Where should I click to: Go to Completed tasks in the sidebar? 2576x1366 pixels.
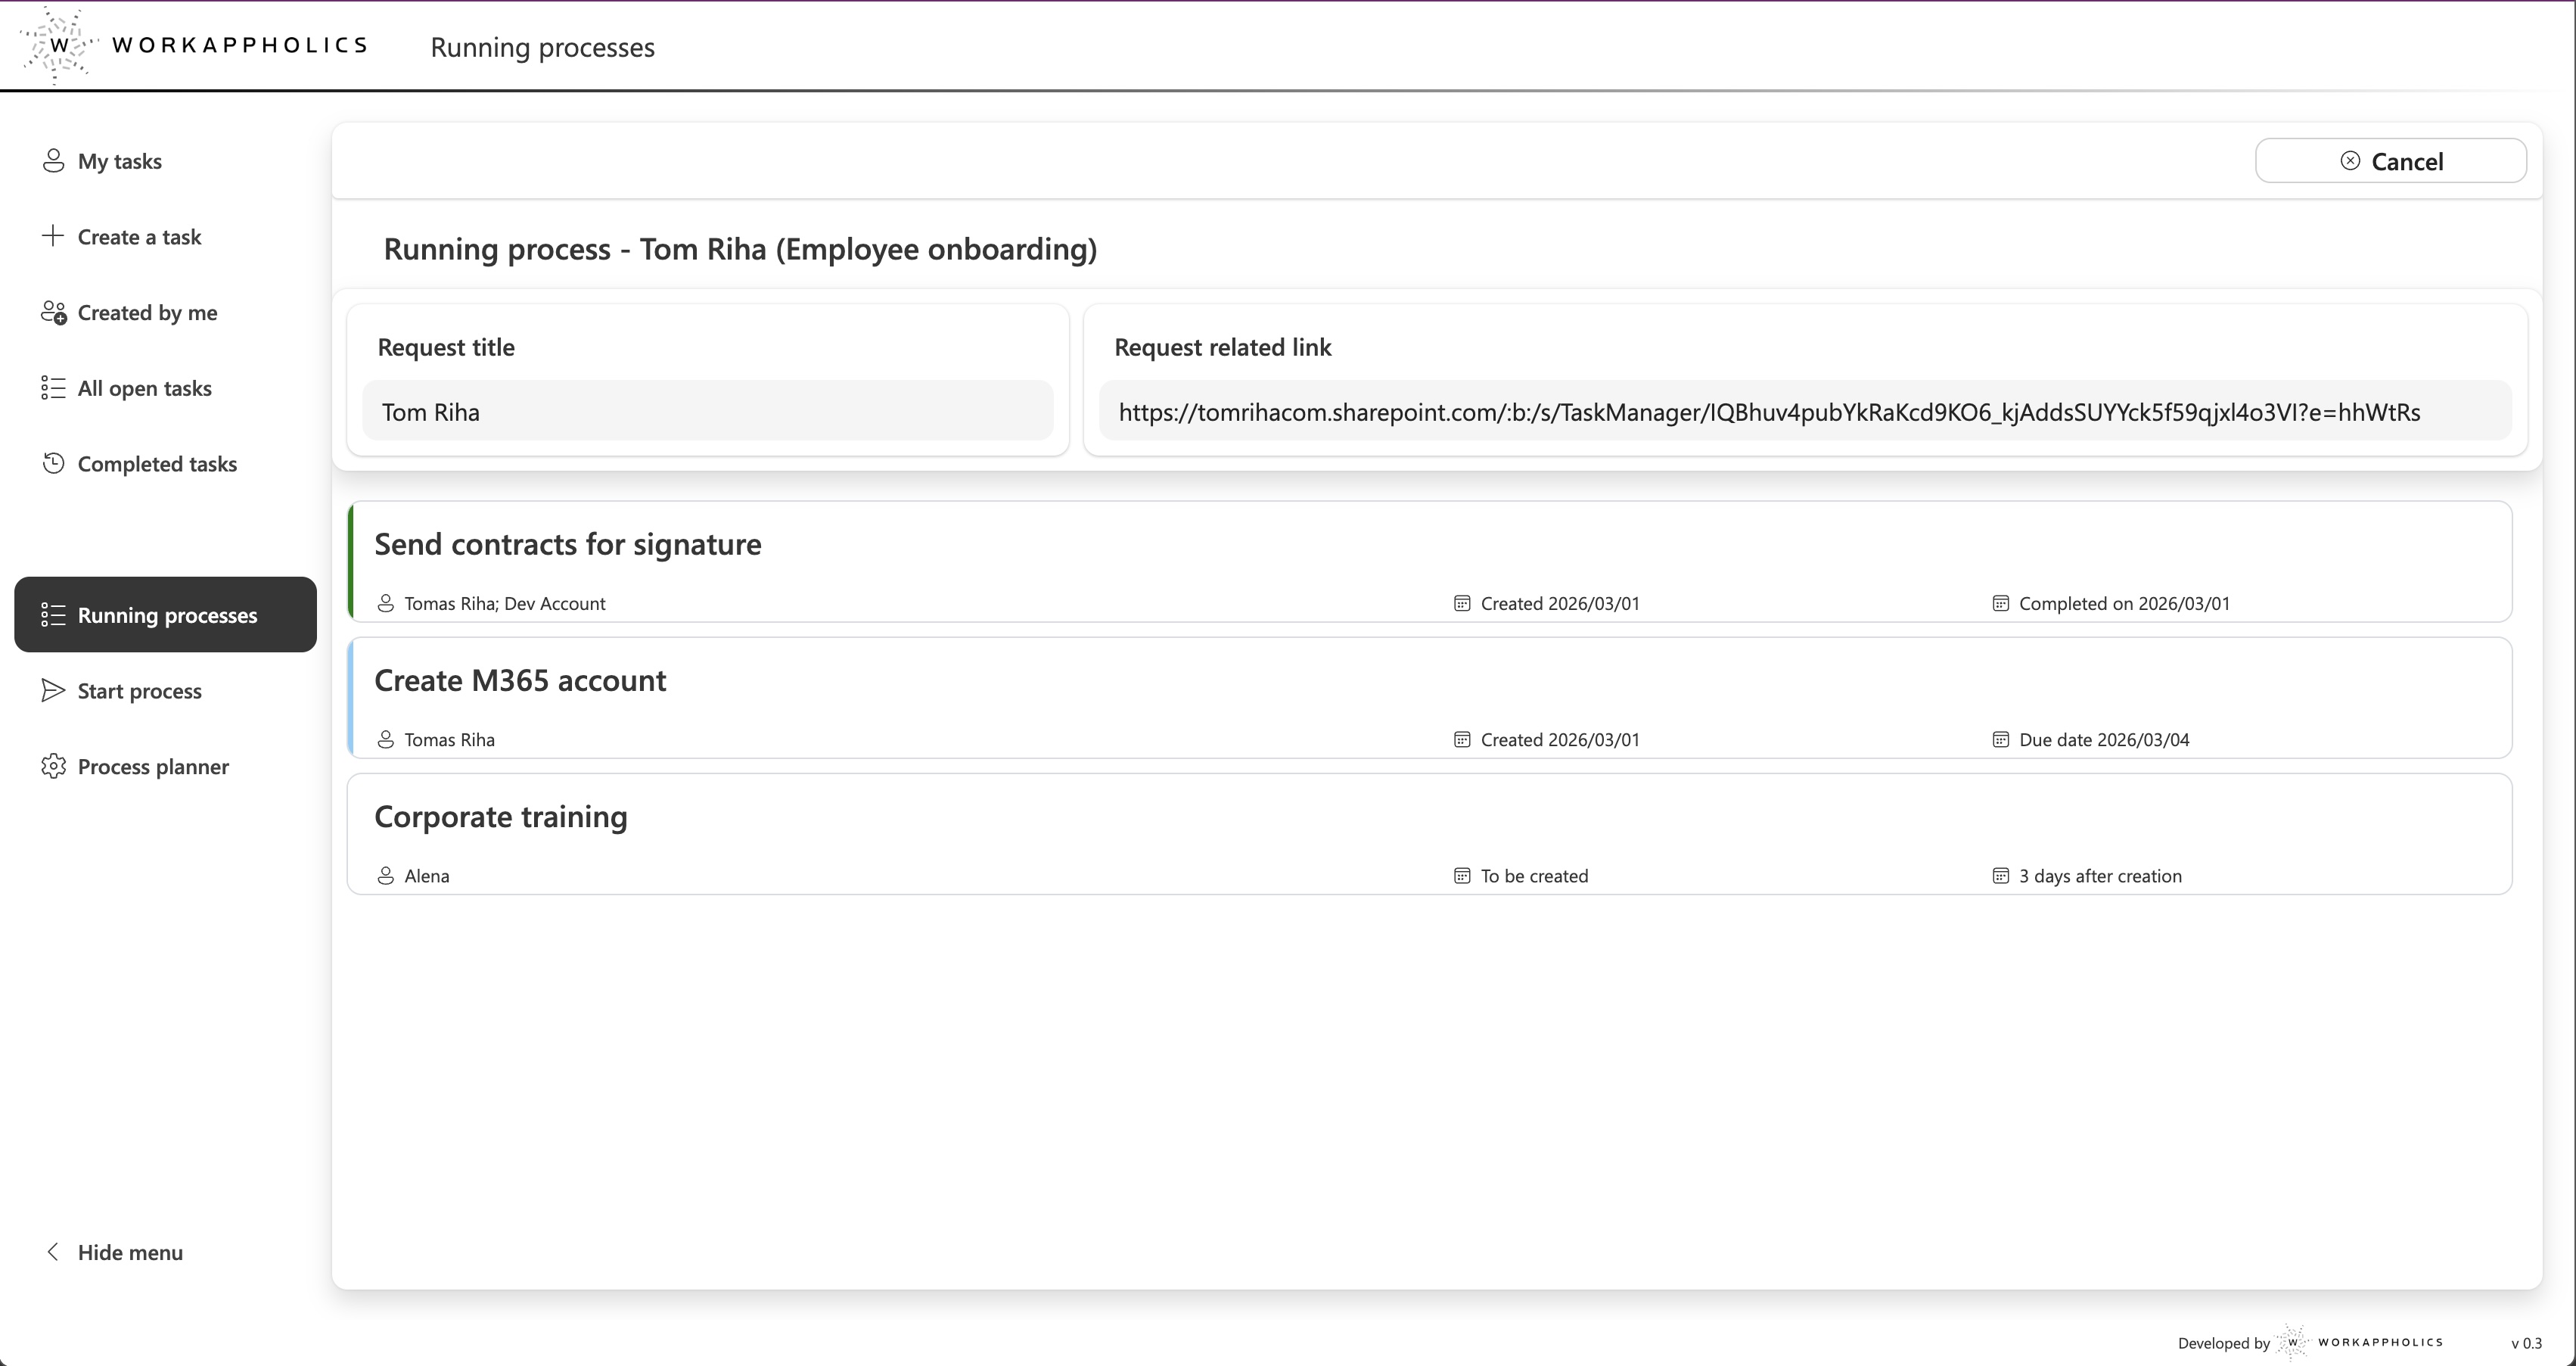click(157, 464)
